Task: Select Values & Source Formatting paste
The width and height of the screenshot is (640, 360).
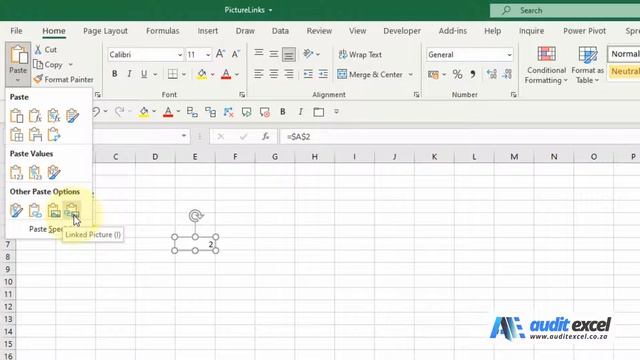Action: tap(54, 173)
